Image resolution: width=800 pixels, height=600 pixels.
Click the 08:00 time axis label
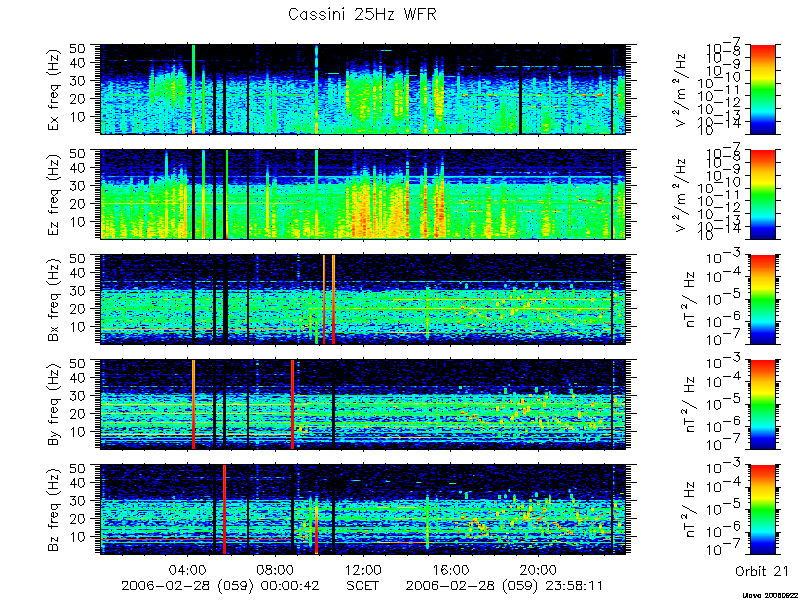(276, 569)
